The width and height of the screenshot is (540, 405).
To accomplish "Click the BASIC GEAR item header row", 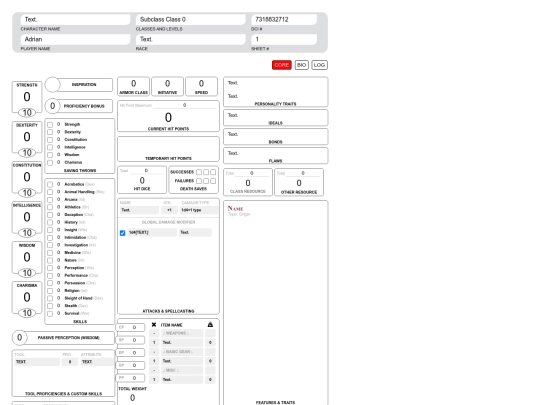I will pyautogui.click(x=182, y=352).
